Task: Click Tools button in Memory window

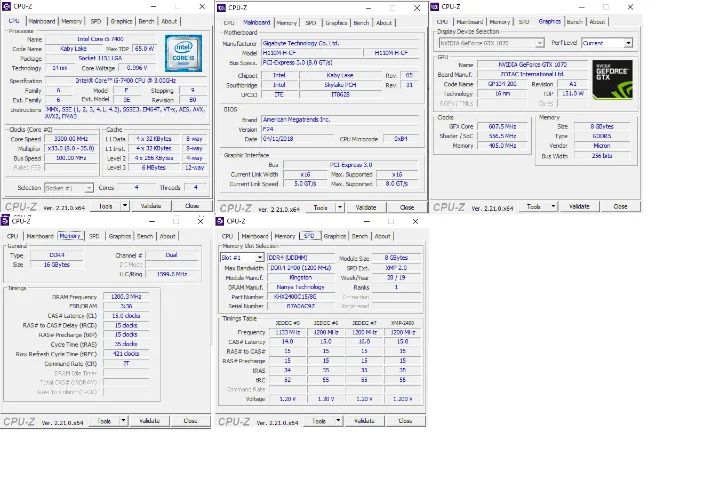Action: 104,421
